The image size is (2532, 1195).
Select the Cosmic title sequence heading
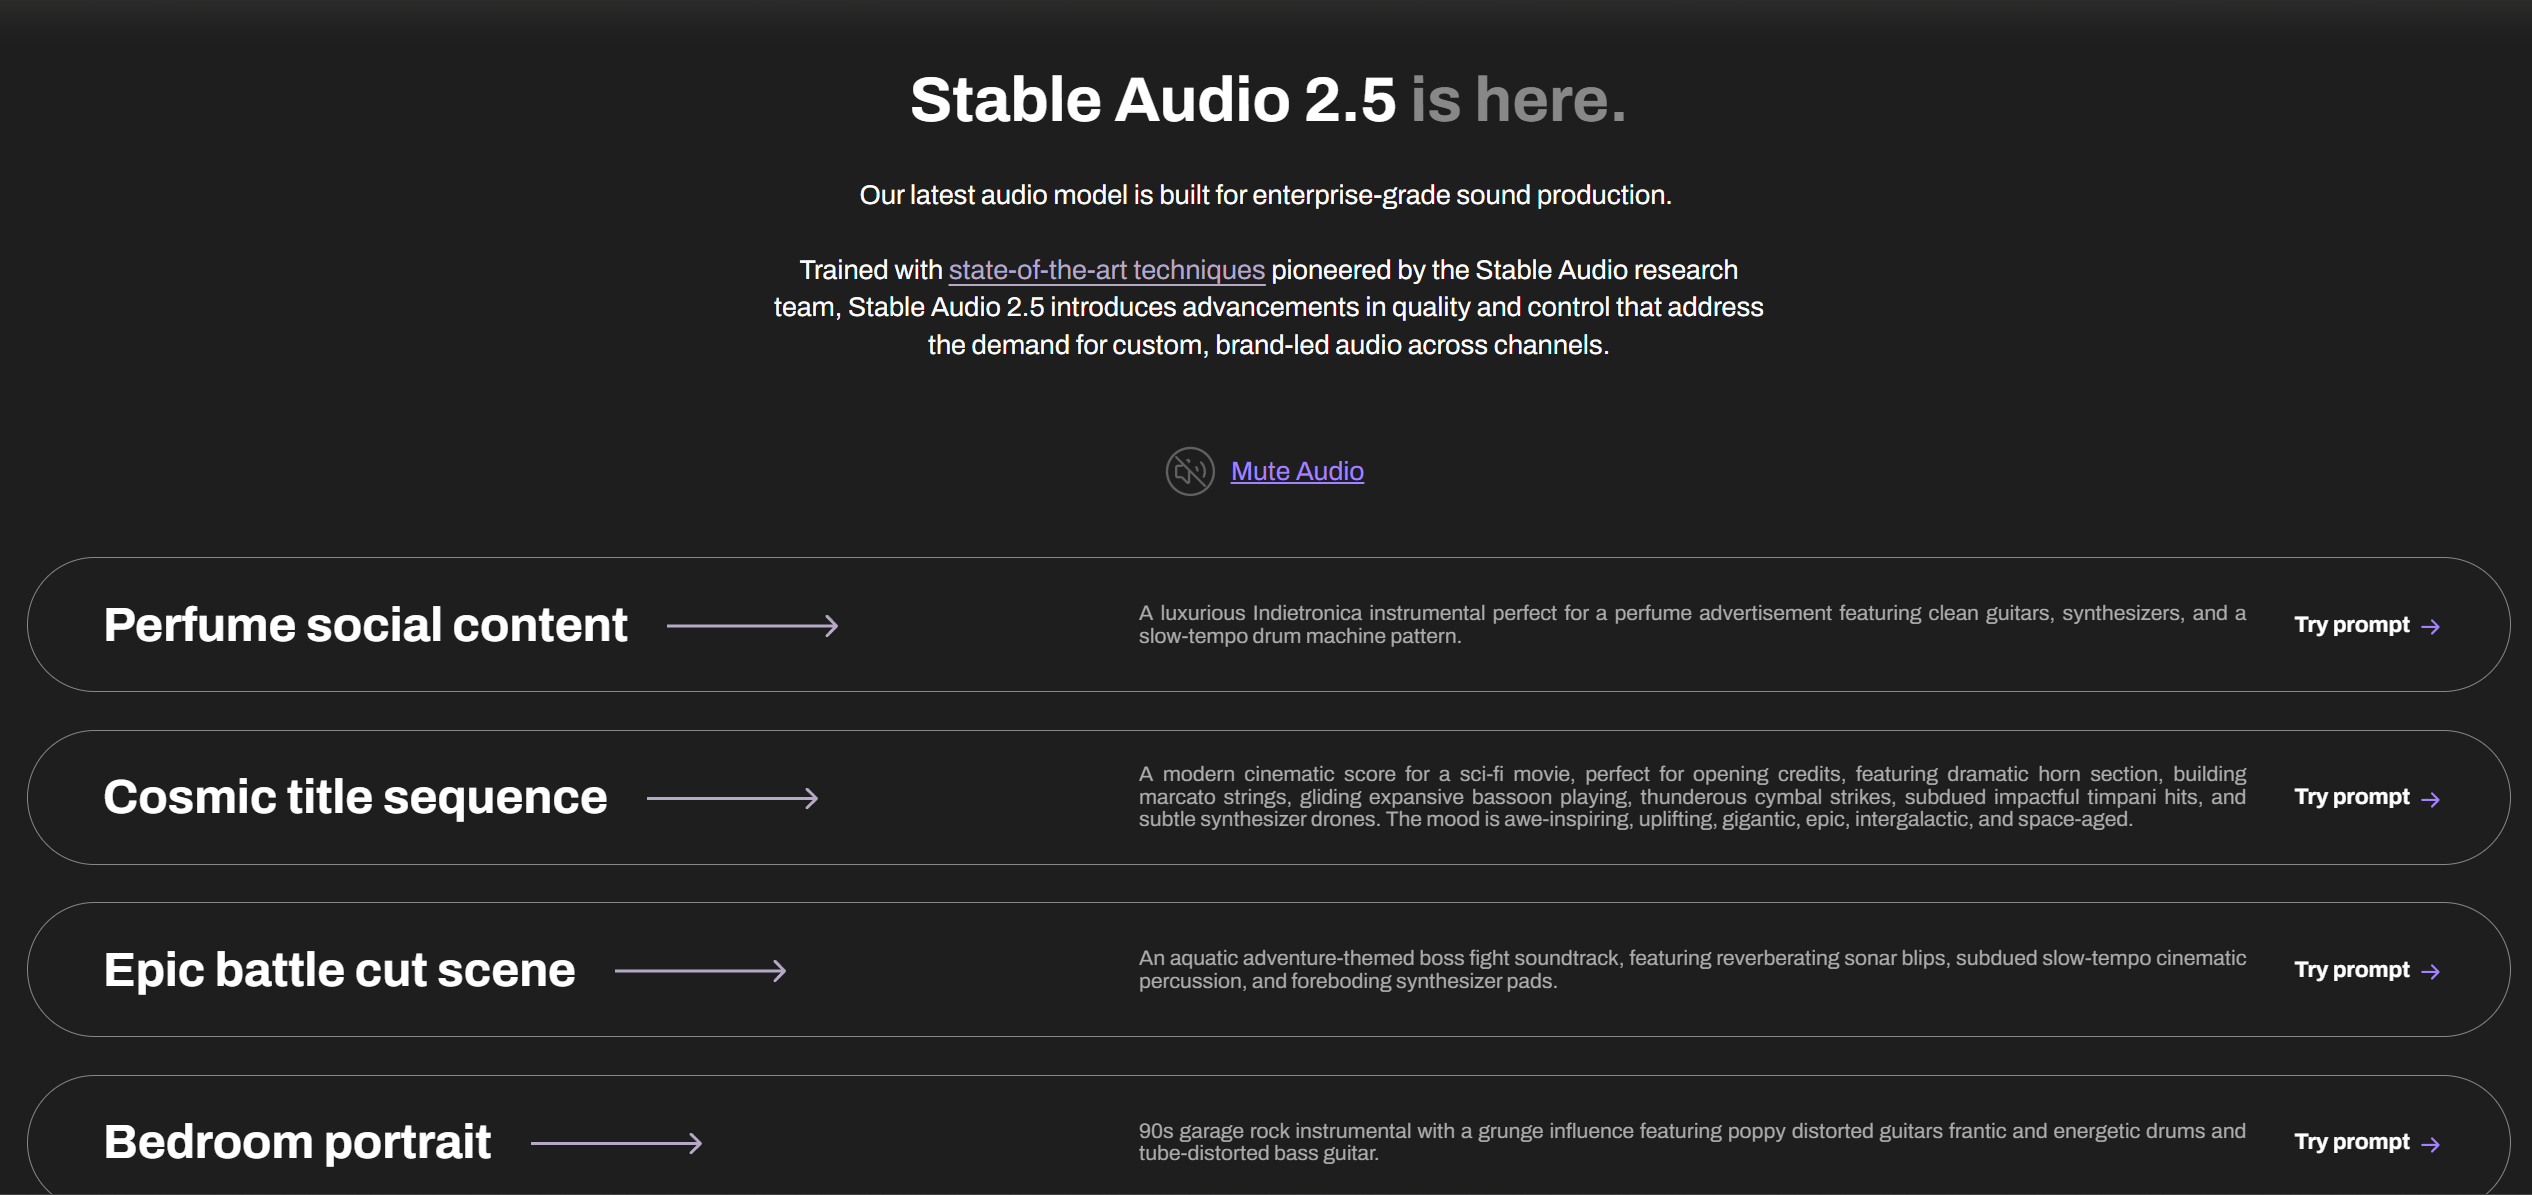point(355,797)
